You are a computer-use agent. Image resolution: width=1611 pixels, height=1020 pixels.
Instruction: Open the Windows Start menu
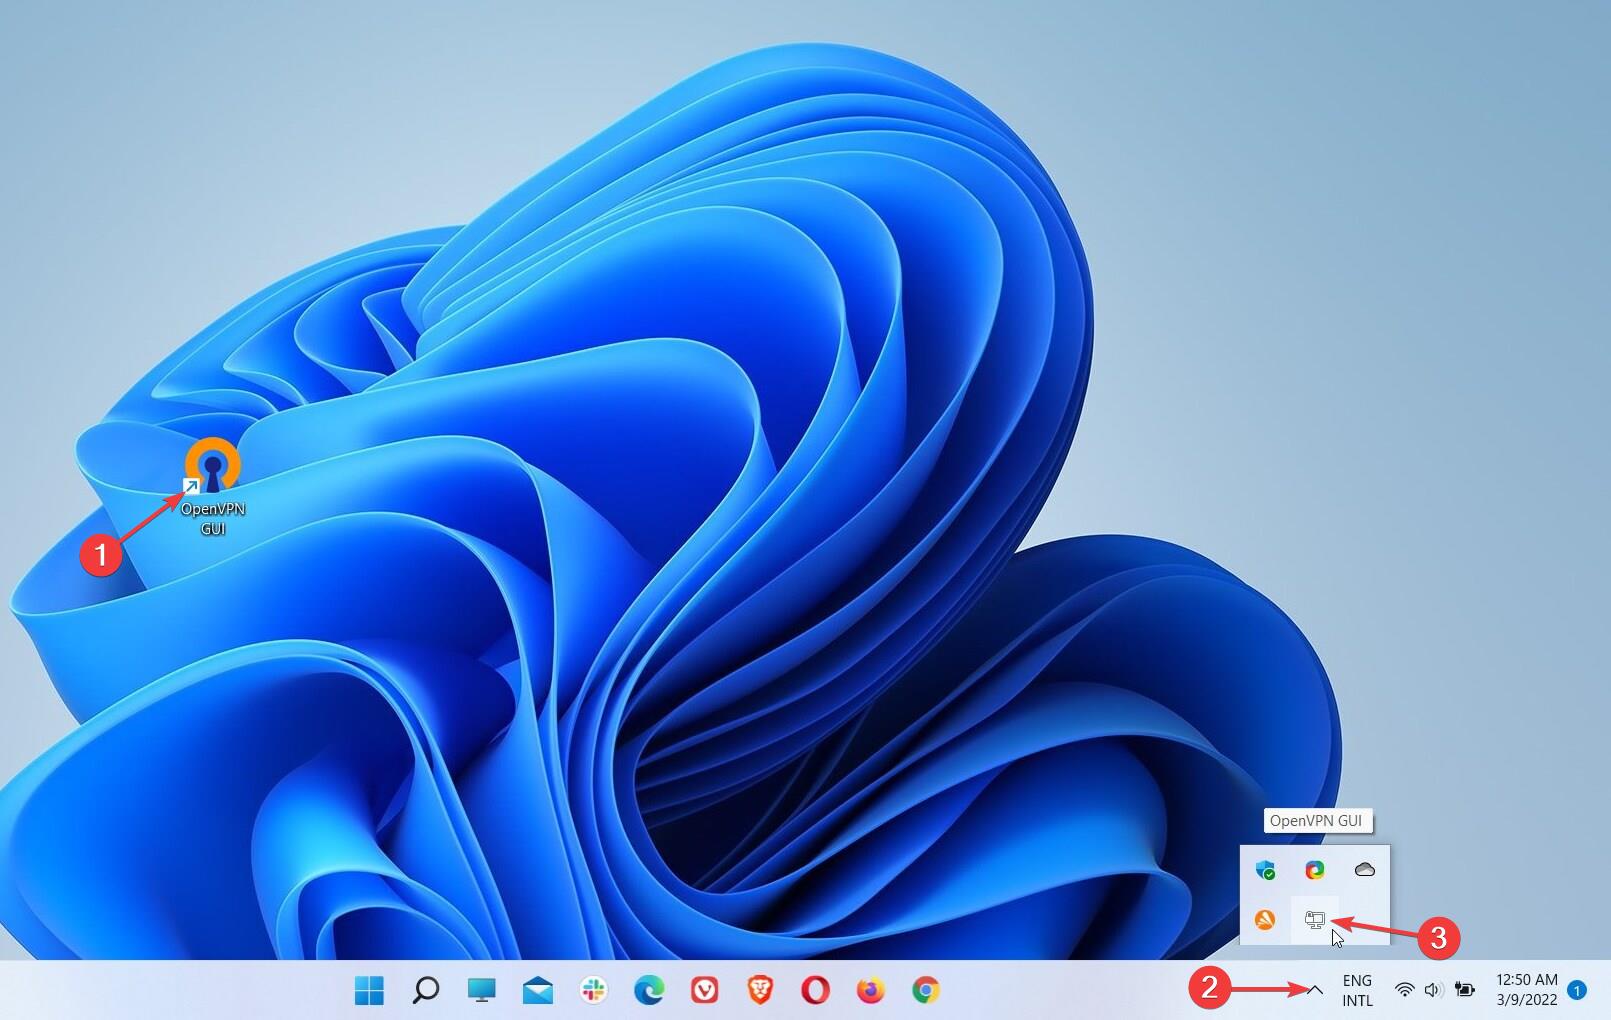(x=369, y=990)
